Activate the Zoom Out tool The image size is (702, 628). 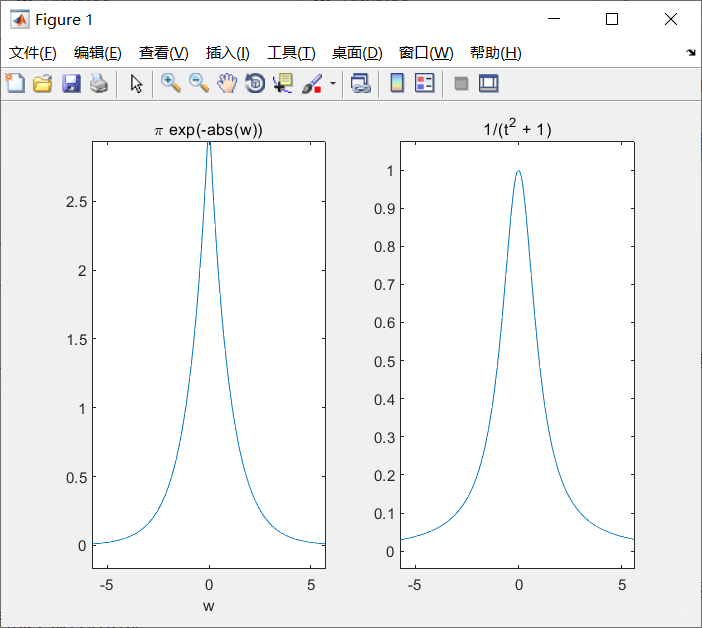pyautogui.click(x=199, y=83)
